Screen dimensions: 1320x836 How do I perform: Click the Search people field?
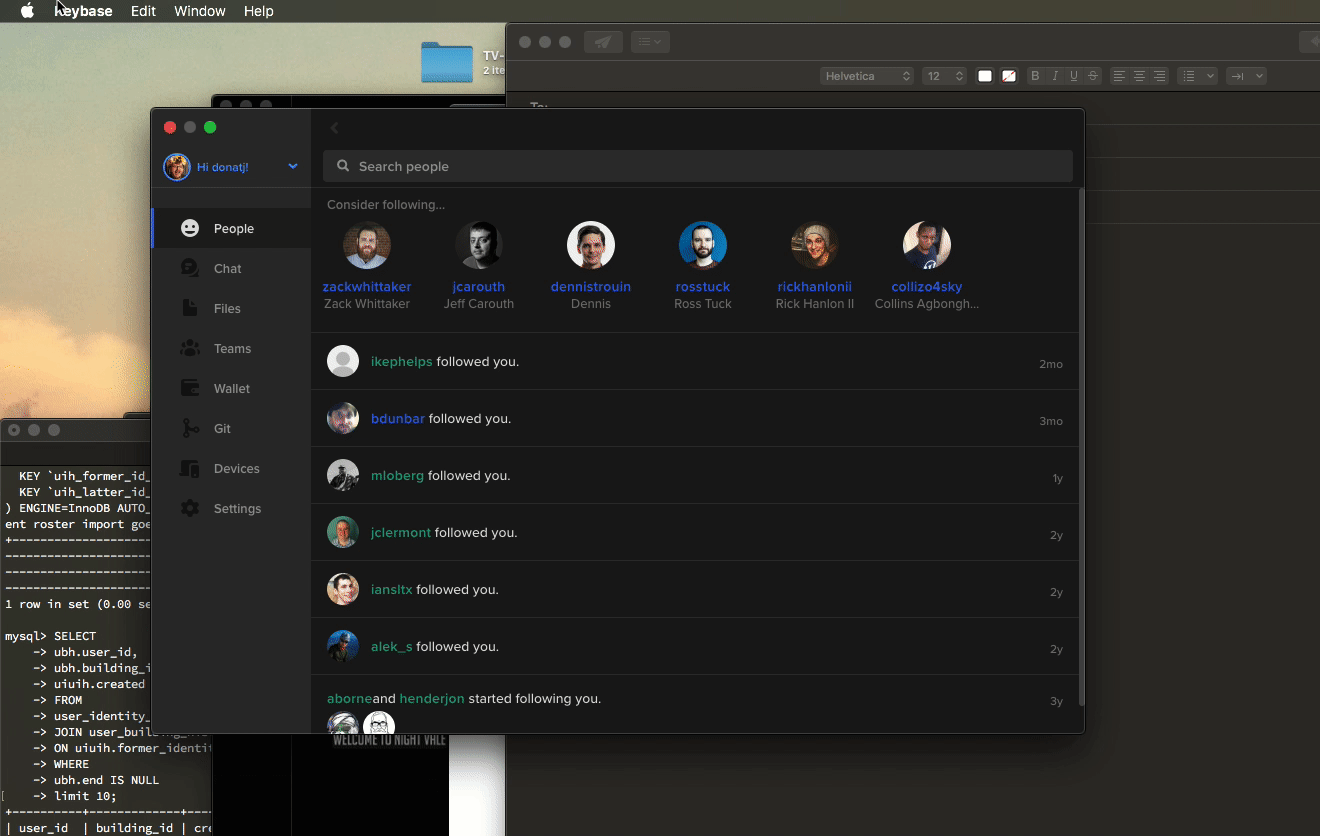[697, 166]
